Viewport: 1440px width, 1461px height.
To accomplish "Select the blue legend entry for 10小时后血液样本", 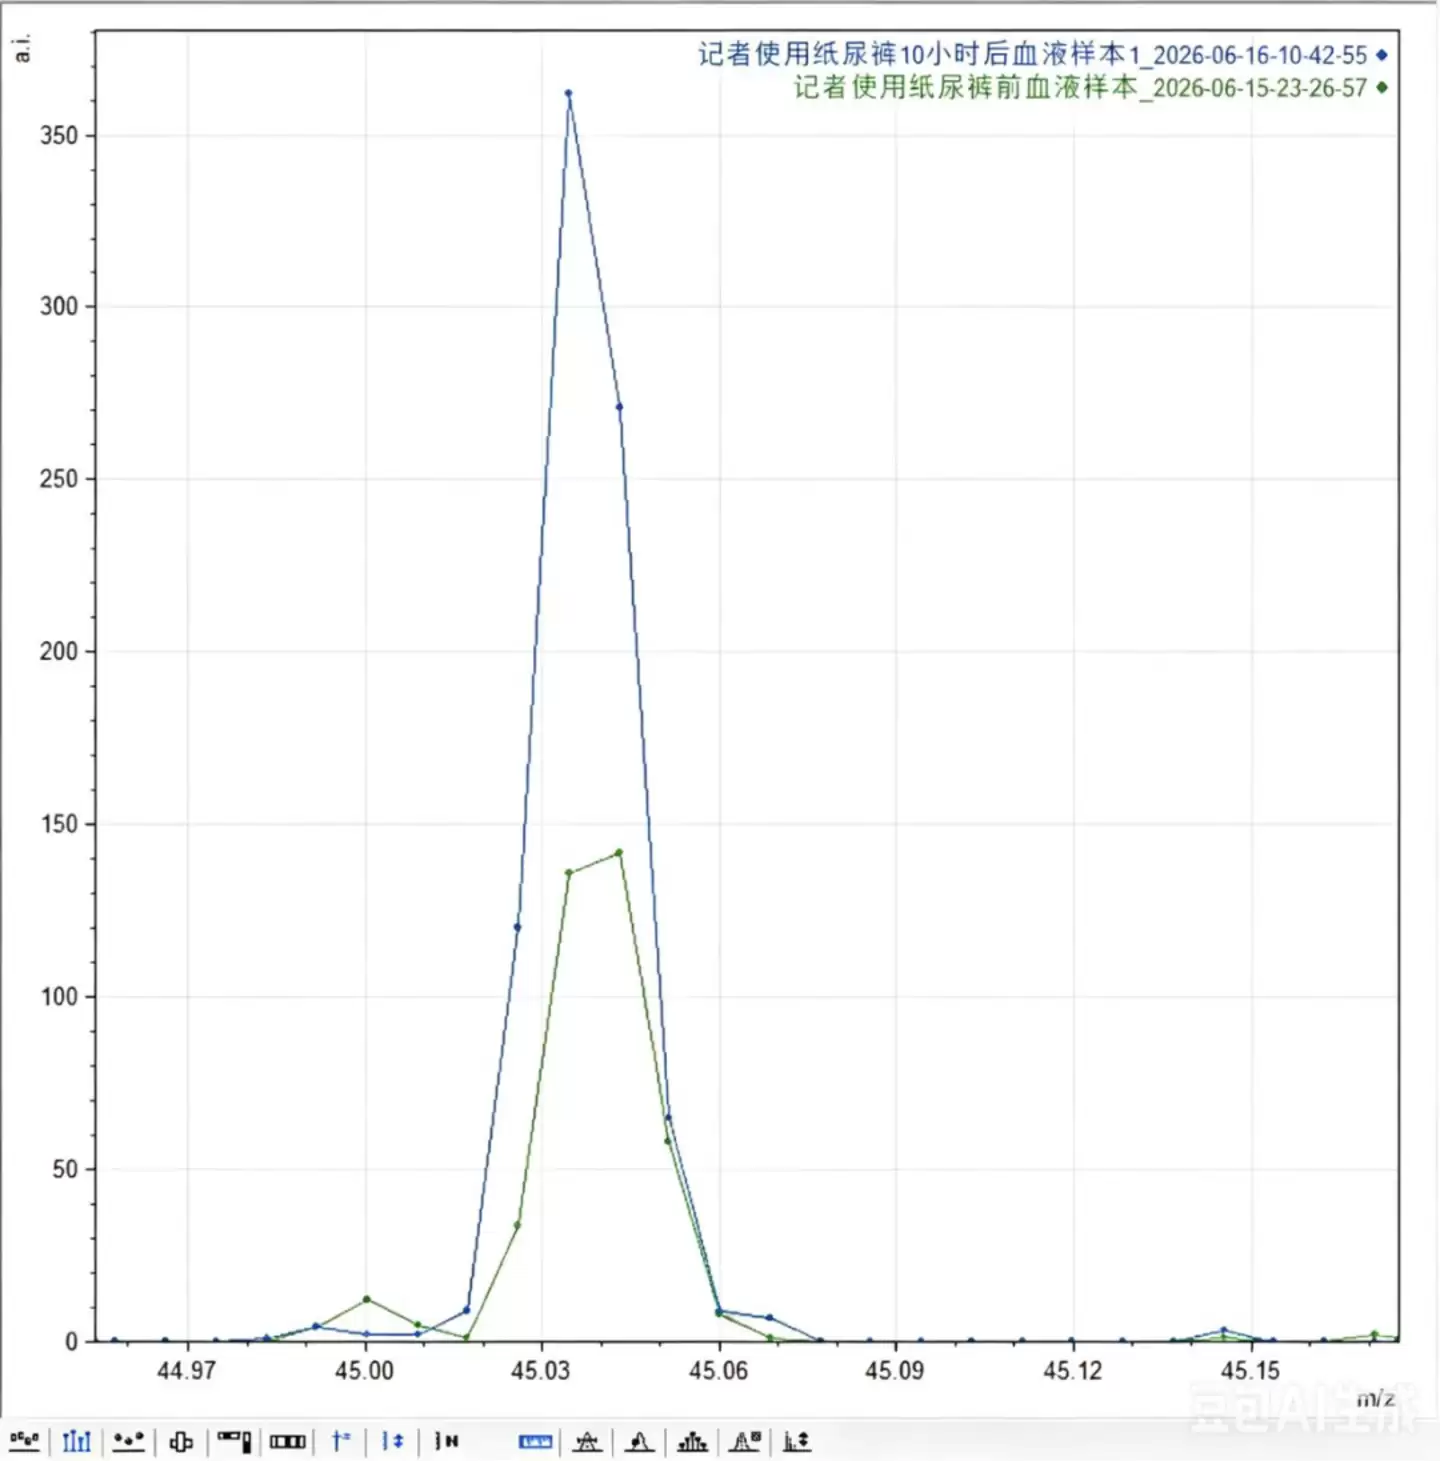I will (1032, 55).
